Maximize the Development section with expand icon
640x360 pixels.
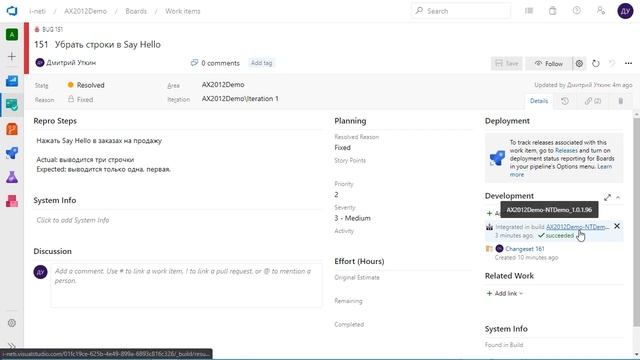(607, 197)
